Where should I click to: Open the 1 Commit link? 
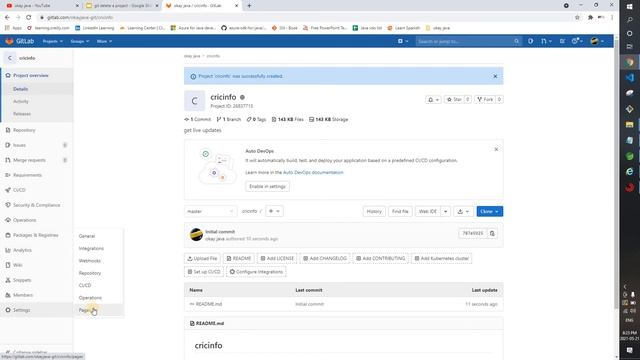(198, 120)
